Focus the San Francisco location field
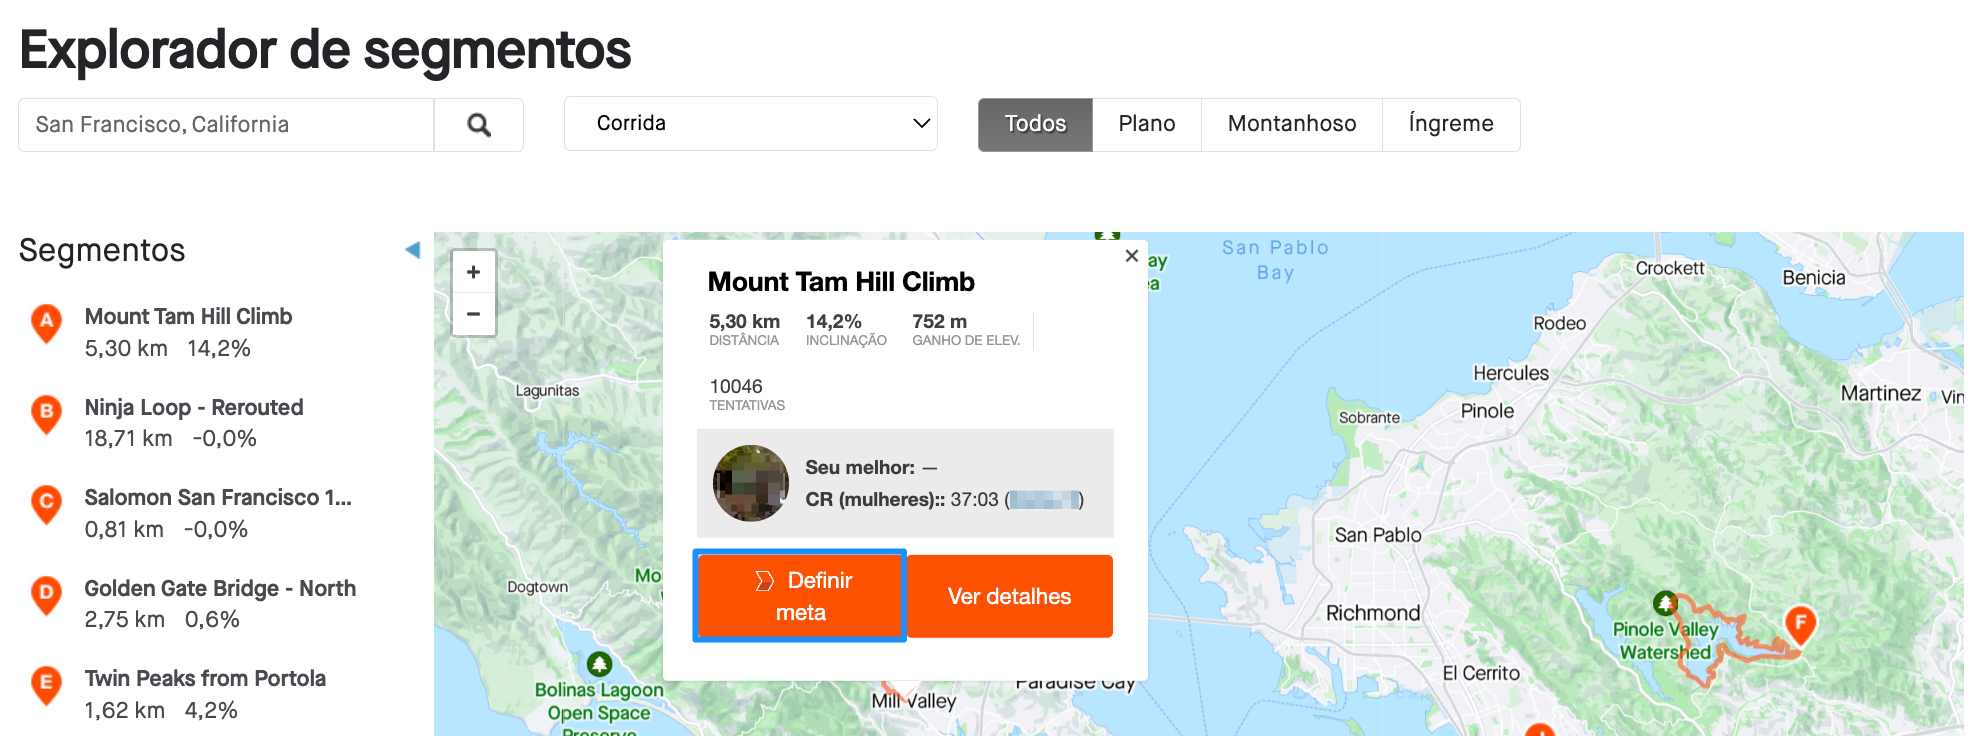This screenshot has height=736, width=1980. tap(226, 125)
